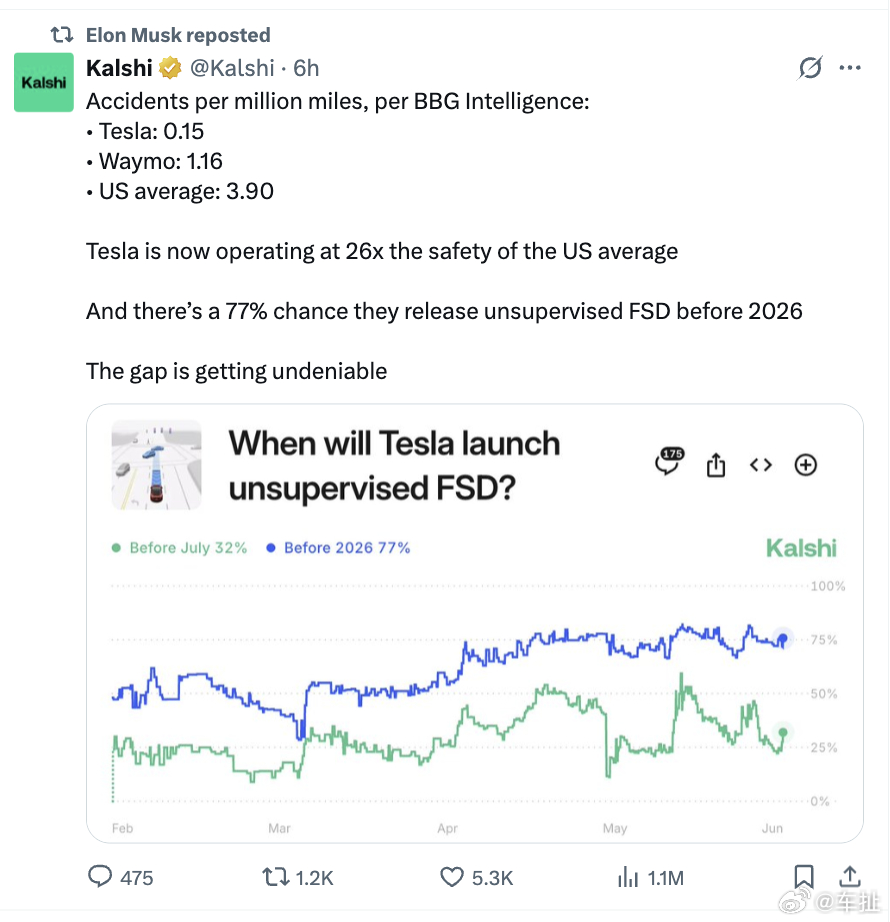Click the plus circle icon on chart
The height and width of the screenshot is (922, 890).
pyautogui.click(x=805, y=465)
